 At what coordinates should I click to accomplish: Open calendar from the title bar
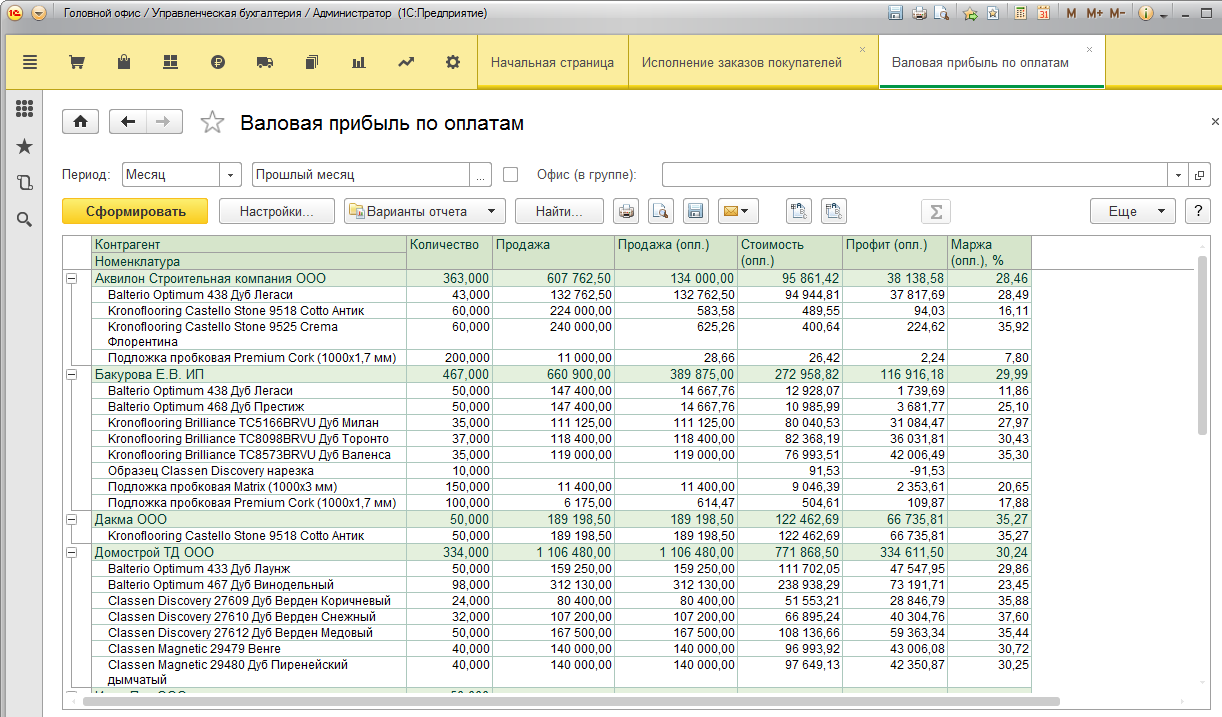1043,14
